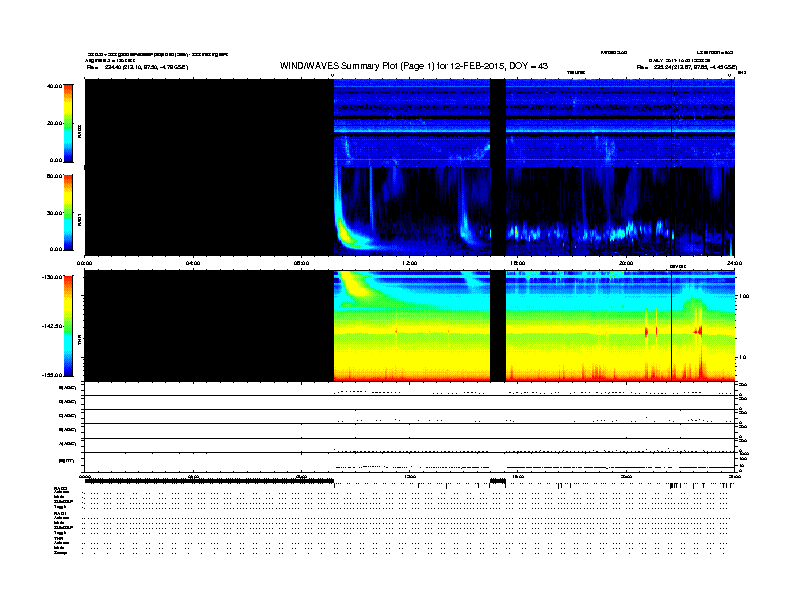Click the vertical black line in TNR spectrogram
The image size is (792, 612).
coord(671,326)
